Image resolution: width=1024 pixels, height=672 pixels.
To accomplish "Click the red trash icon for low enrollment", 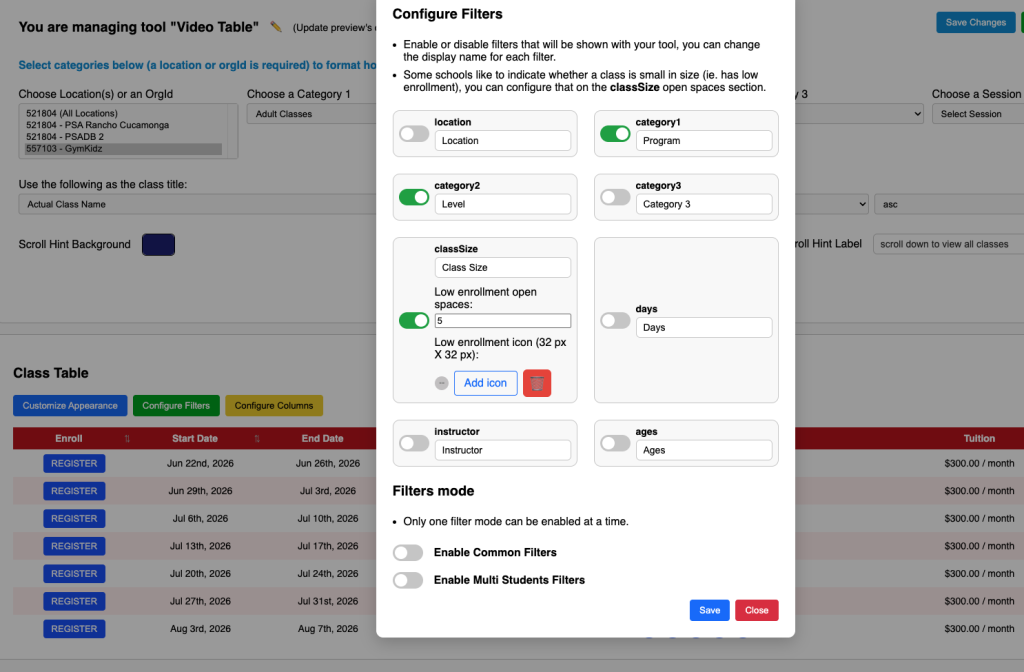I will pyautogui.click(x=537, y=383).
